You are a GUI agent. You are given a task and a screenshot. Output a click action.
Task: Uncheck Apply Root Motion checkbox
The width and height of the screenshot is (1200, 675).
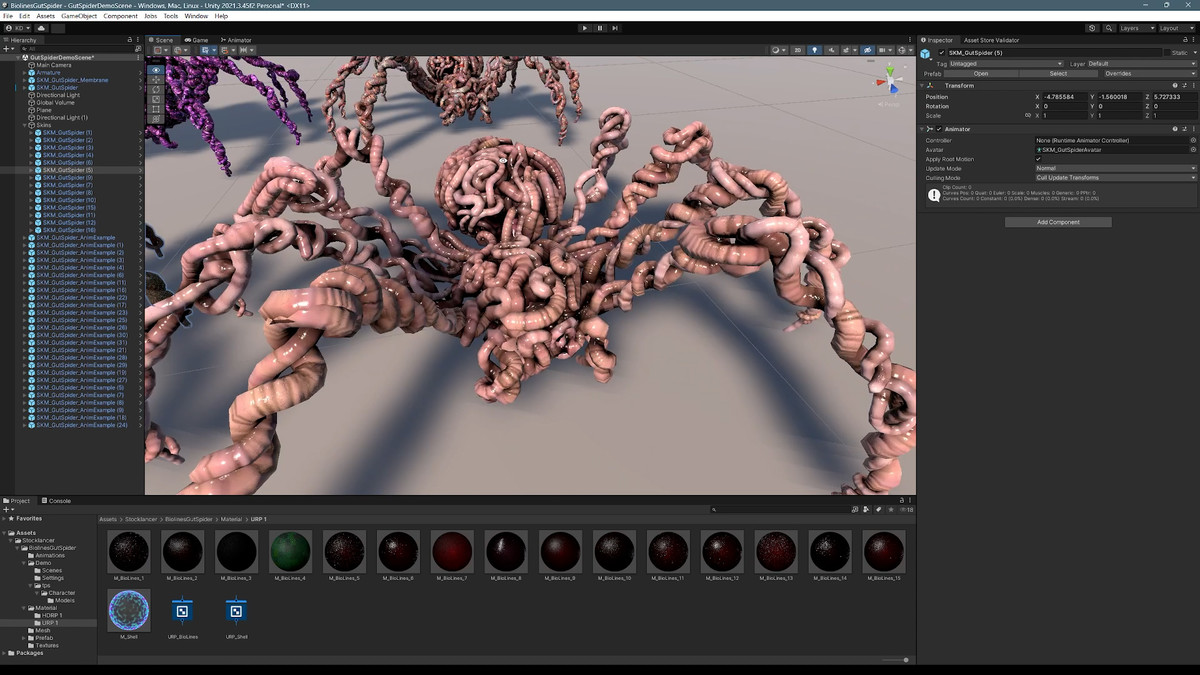point(1038,159)
